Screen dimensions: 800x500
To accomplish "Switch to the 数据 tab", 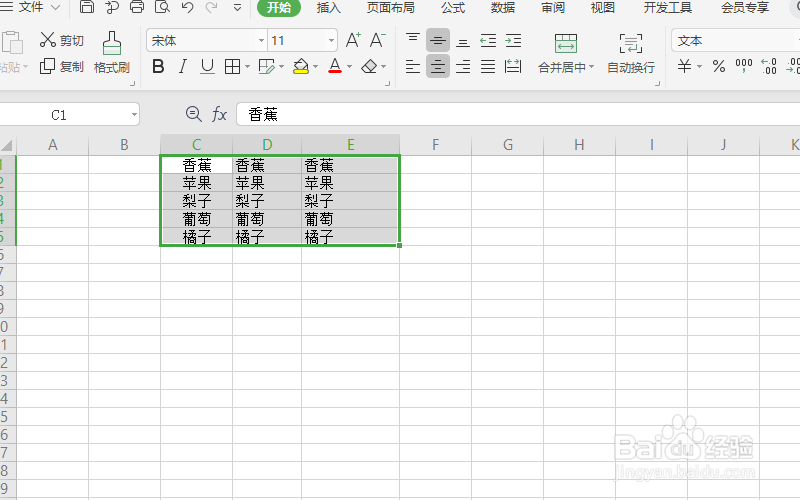I will (503, 7).
